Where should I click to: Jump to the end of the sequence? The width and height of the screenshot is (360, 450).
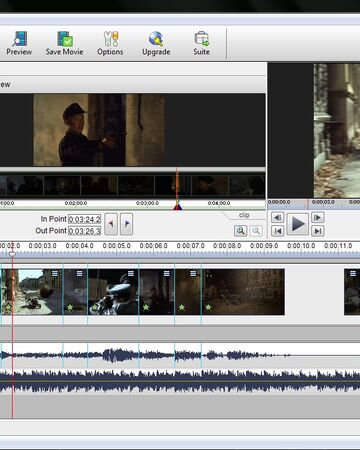point(317,231)
